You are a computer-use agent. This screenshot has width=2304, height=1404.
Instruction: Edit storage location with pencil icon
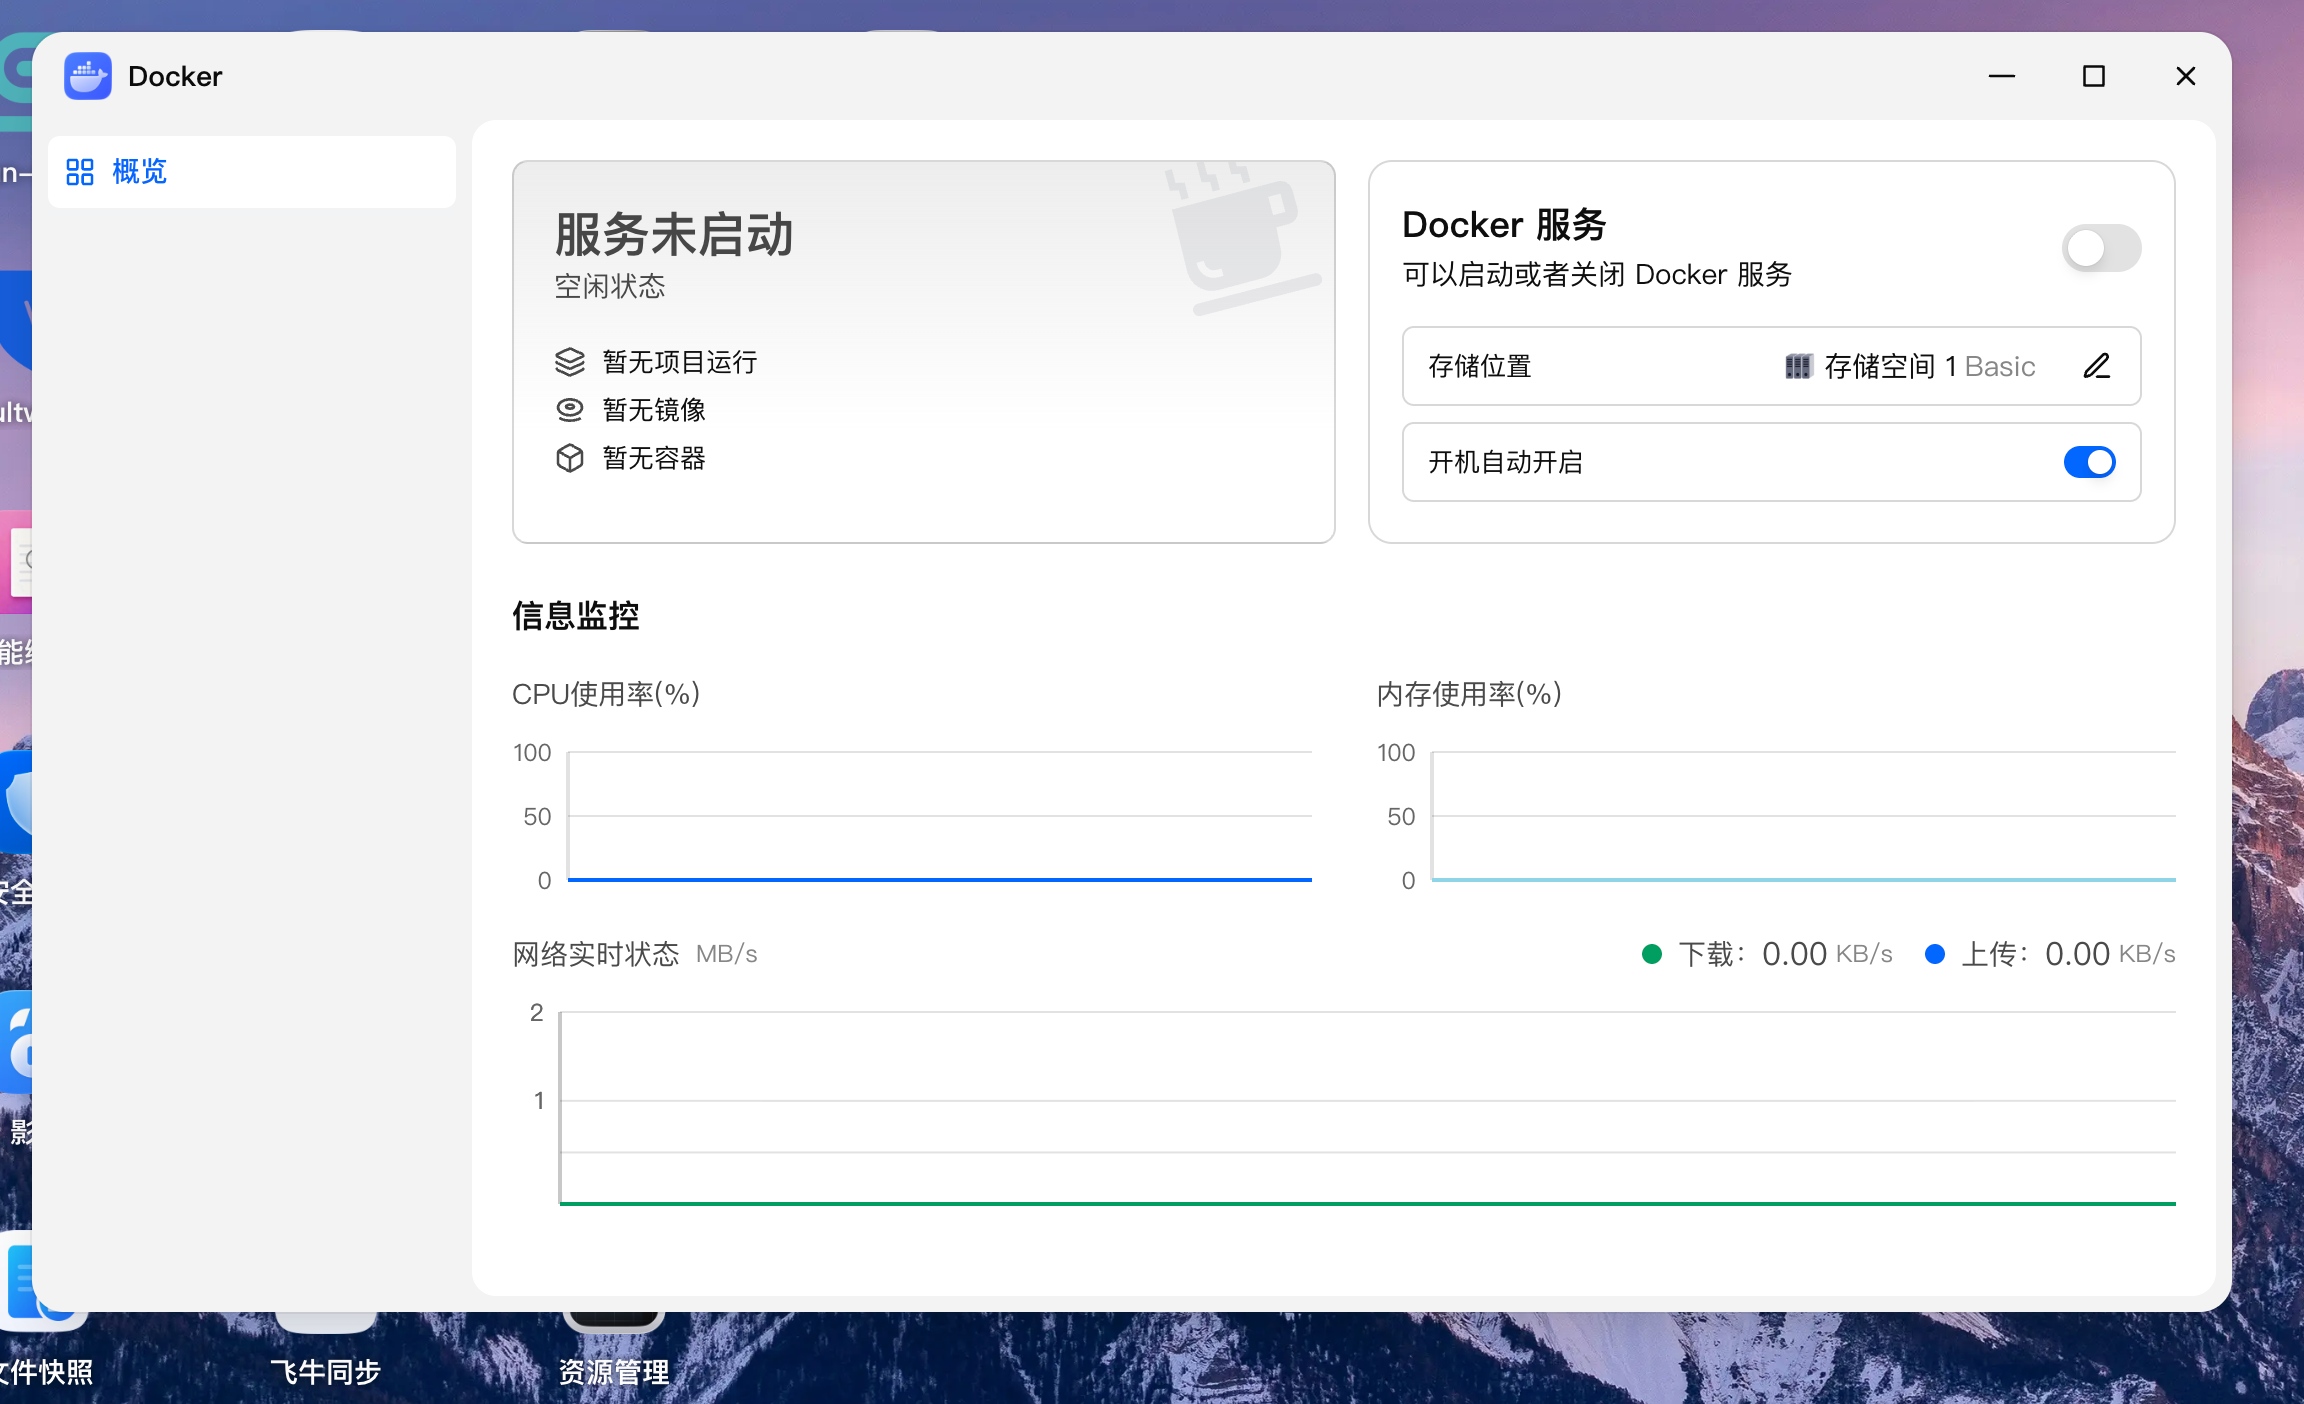point(2097,366)
